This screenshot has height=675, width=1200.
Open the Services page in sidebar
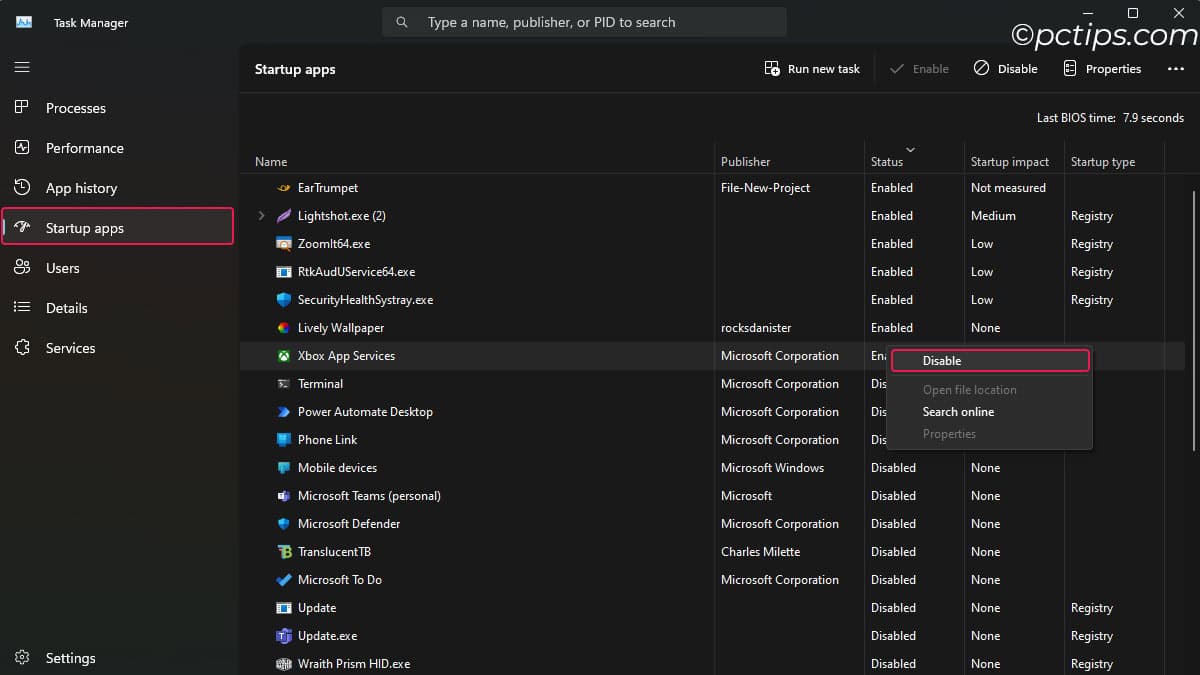[x=70, y=348]
